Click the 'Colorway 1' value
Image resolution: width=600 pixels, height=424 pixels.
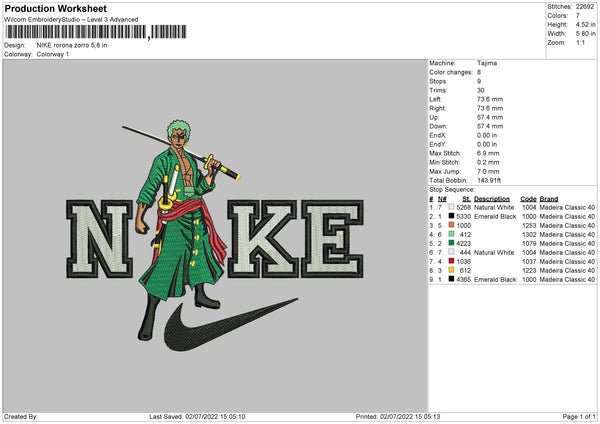[53, 54]
